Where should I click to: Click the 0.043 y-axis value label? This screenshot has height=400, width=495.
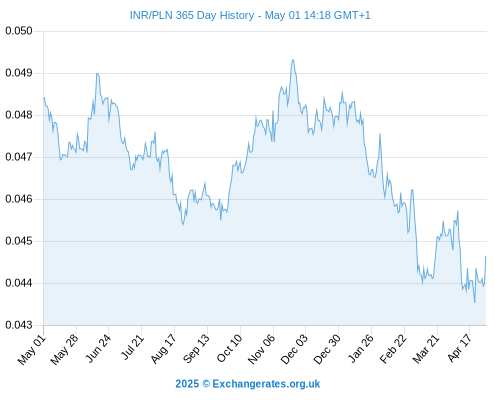19,325
